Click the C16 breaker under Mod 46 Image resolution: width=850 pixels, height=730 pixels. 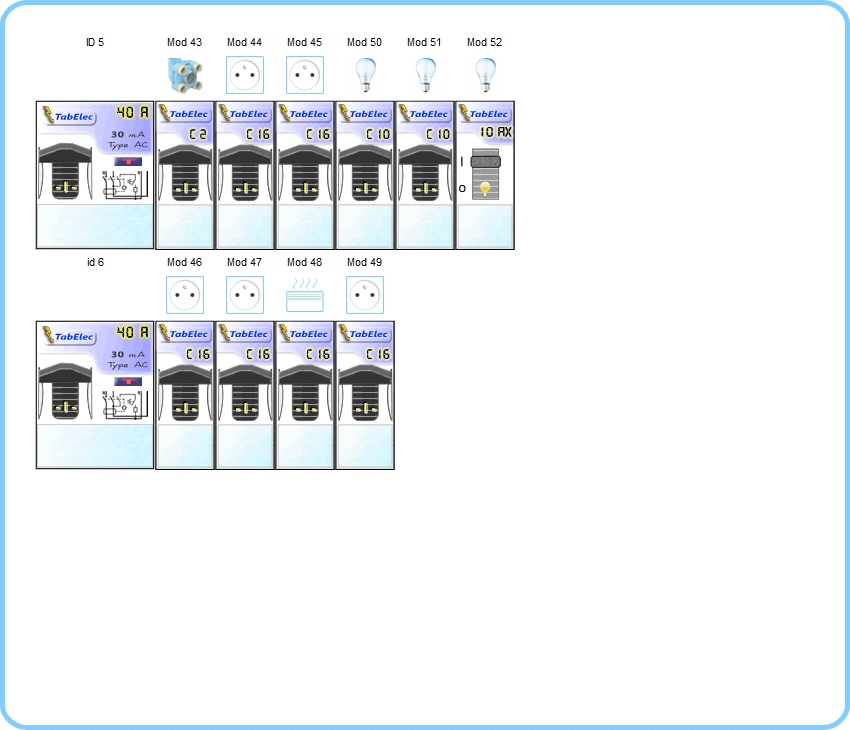point(185,395)
